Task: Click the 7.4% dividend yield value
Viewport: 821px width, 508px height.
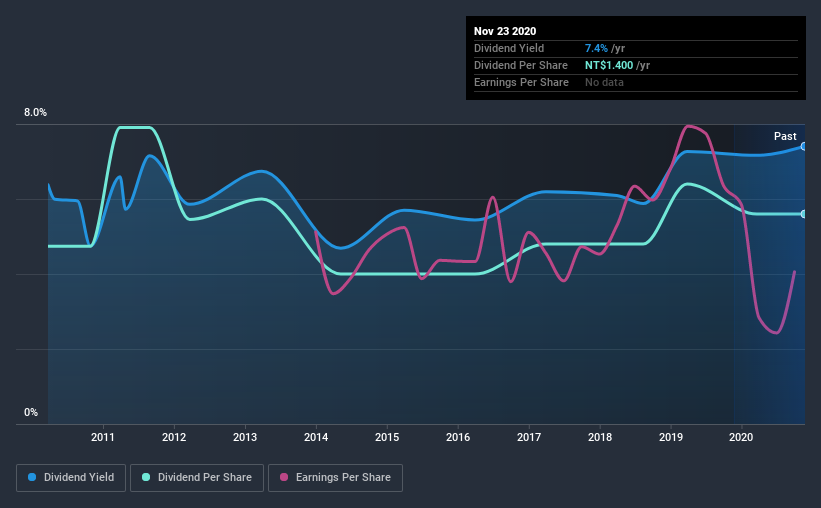Action: (x=596, y=48)
